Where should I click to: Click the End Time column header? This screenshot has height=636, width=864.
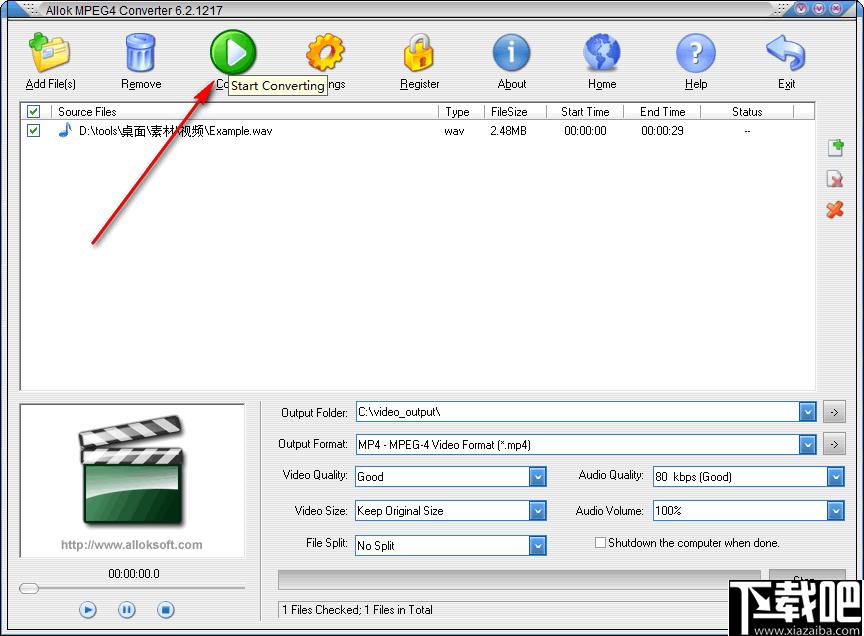click(662, 111)
